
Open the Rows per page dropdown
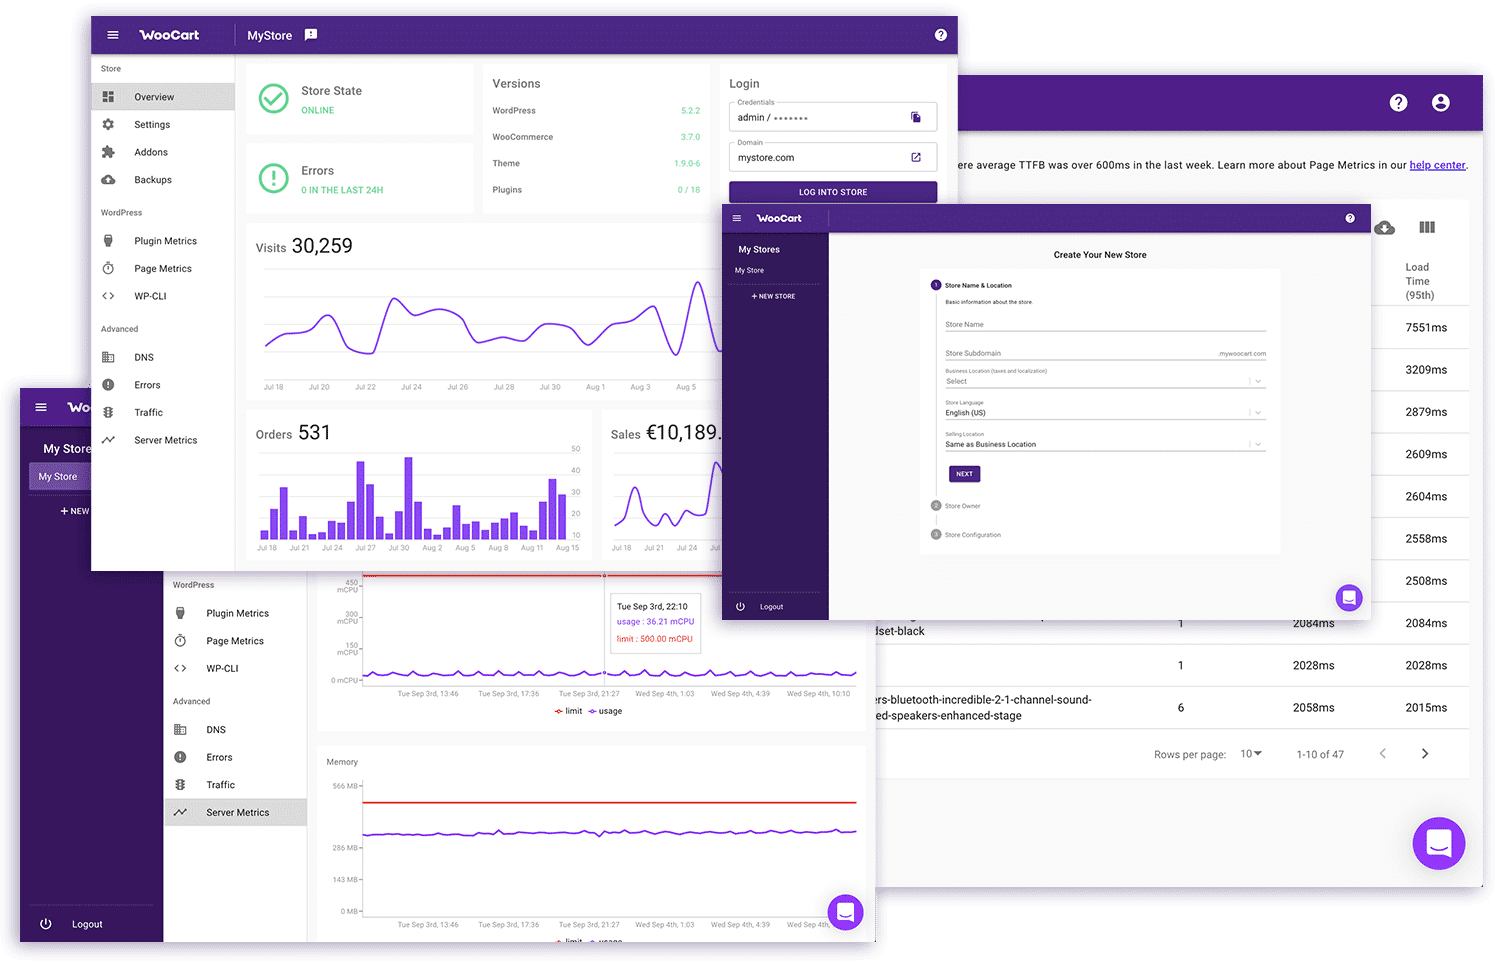(1251, 754)
